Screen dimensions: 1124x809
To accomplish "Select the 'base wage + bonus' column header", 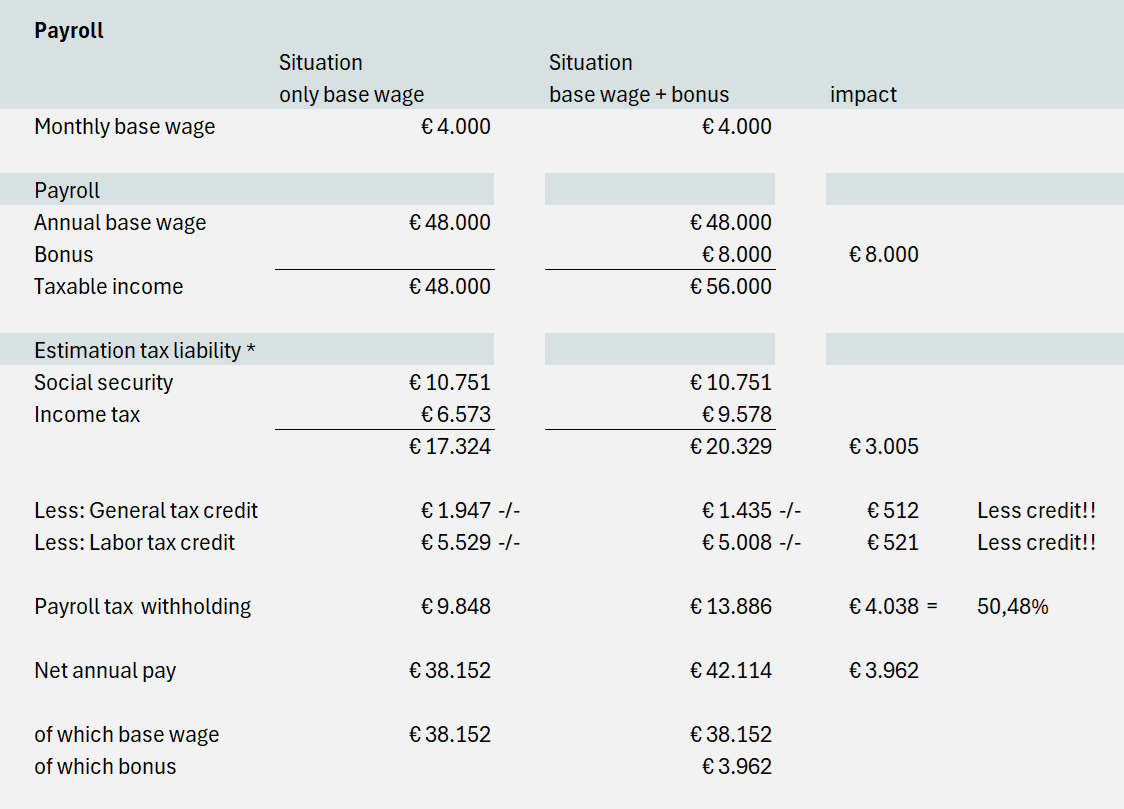I will tap(639, 95).
